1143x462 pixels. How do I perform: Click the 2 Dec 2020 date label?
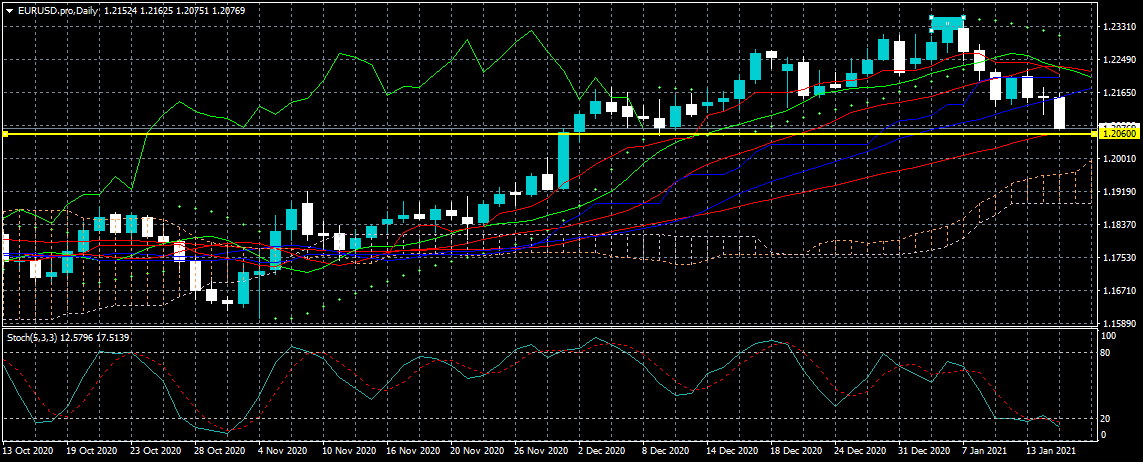[x=602, y=452]
